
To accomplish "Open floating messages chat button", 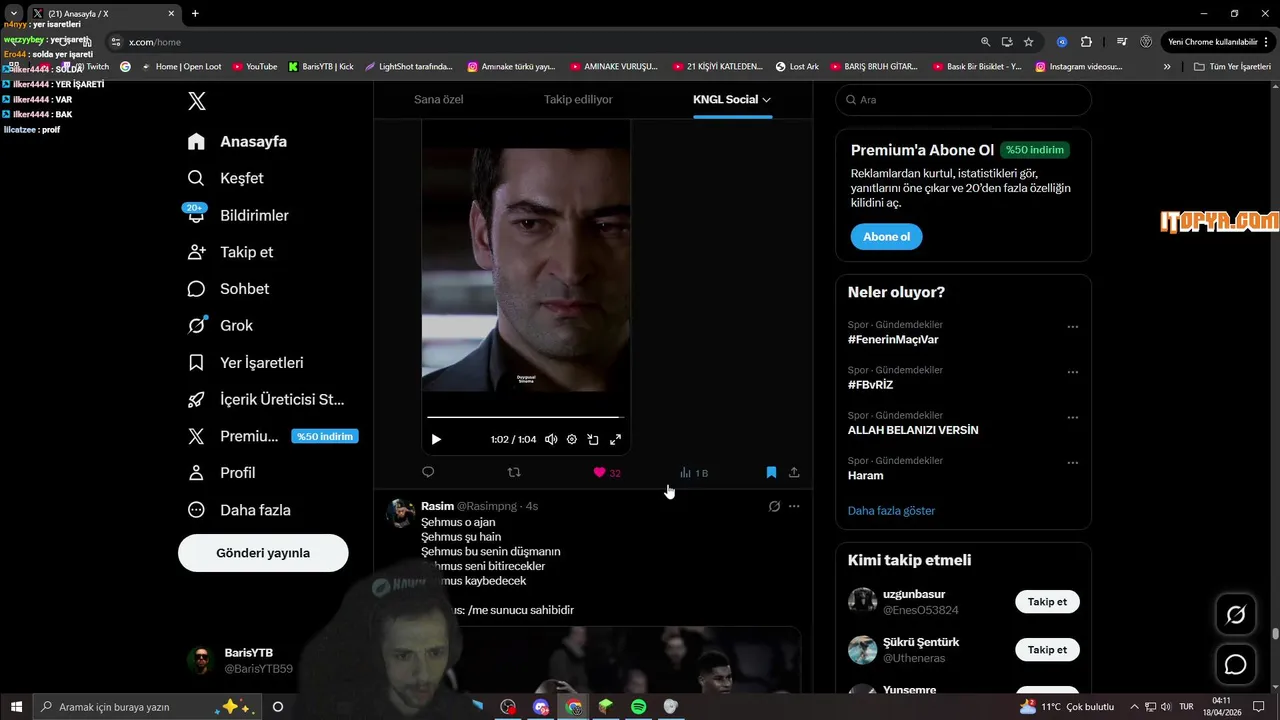I will coord(1235,665).
